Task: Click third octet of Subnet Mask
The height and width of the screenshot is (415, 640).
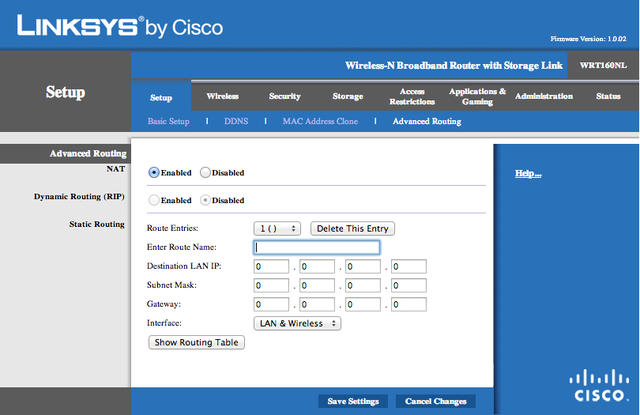Action: 363,285
